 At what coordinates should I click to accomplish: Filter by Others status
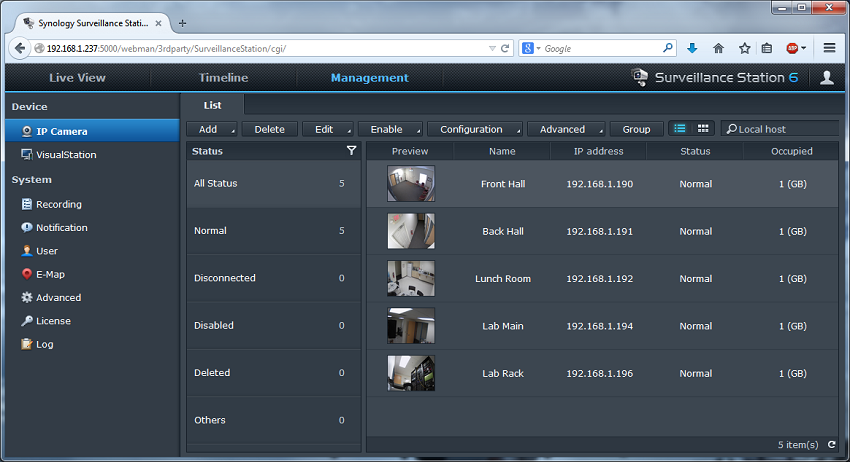coord(274,420)
